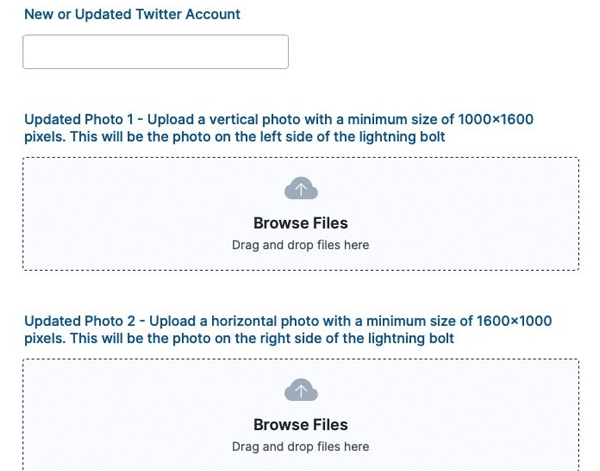600x471 pixels.
Task: Click the dashed upload area for Photo 2
Action: [x=301, y=415]
